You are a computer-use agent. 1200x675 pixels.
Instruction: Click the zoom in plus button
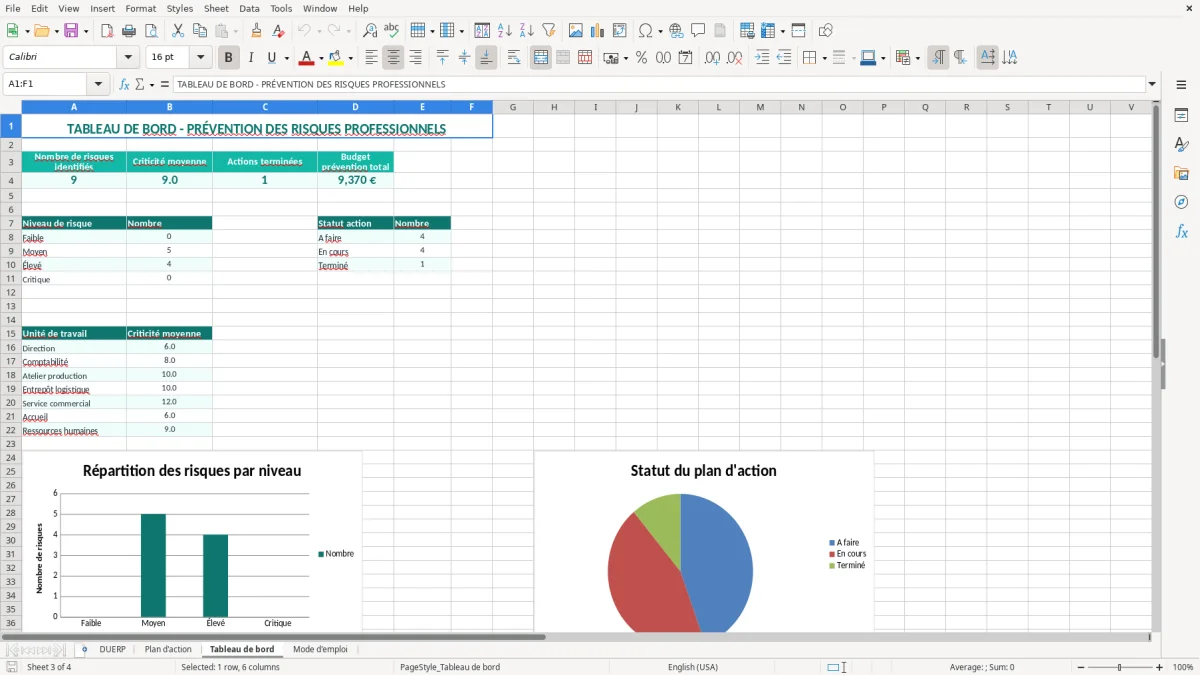tap(1160, 667)
